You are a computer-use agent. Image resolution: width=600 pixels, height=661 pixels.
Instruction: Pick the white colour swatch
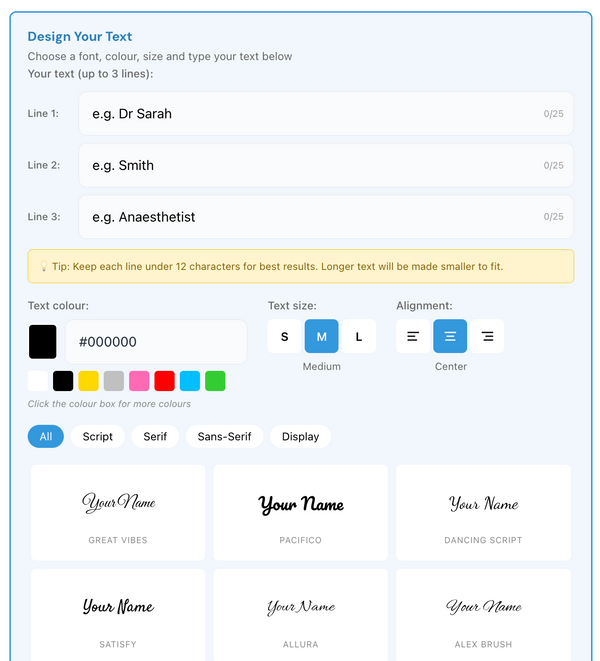point(38,381)
